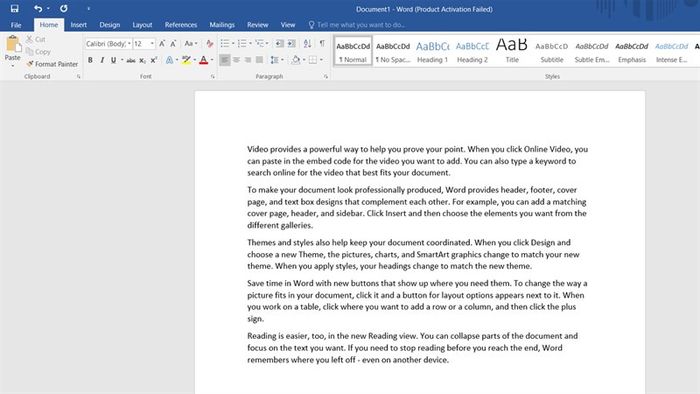Apply the Emphasis style
Image resolution: width=700 pixels, height=394 pixels.
point(632,51)
